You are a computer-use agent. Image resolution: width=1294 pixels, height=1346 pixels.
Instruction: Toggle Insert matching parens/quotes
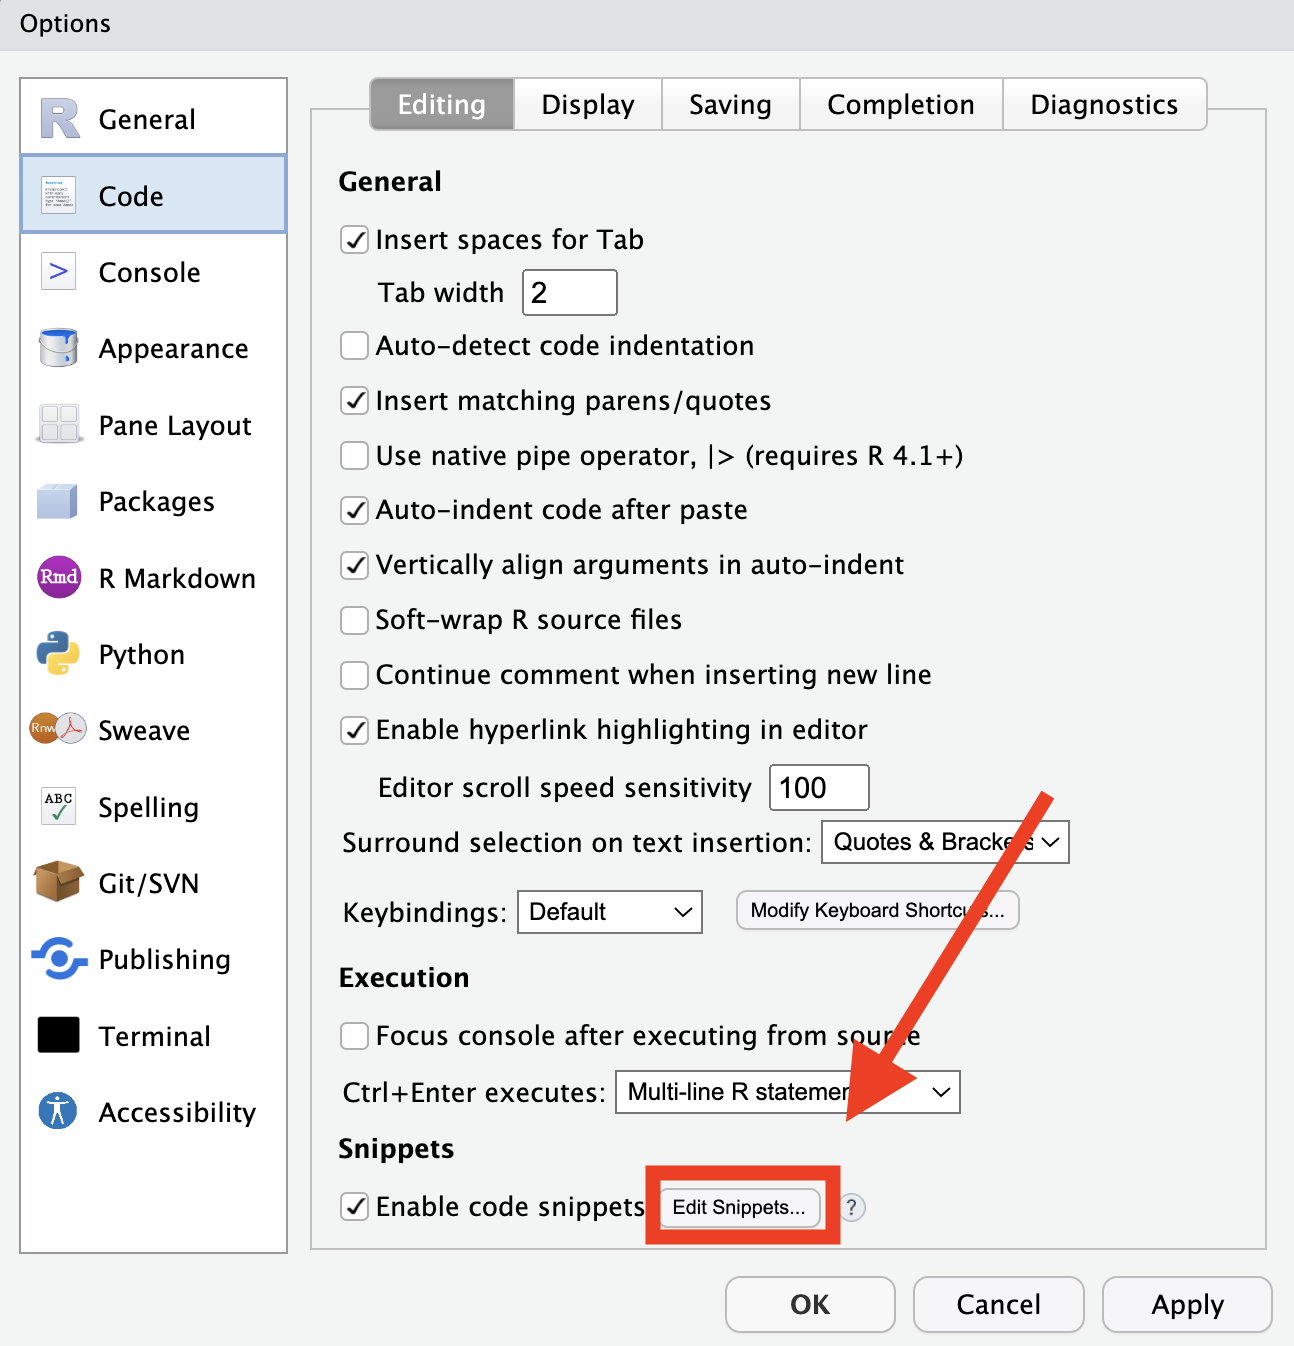(355, 401)
